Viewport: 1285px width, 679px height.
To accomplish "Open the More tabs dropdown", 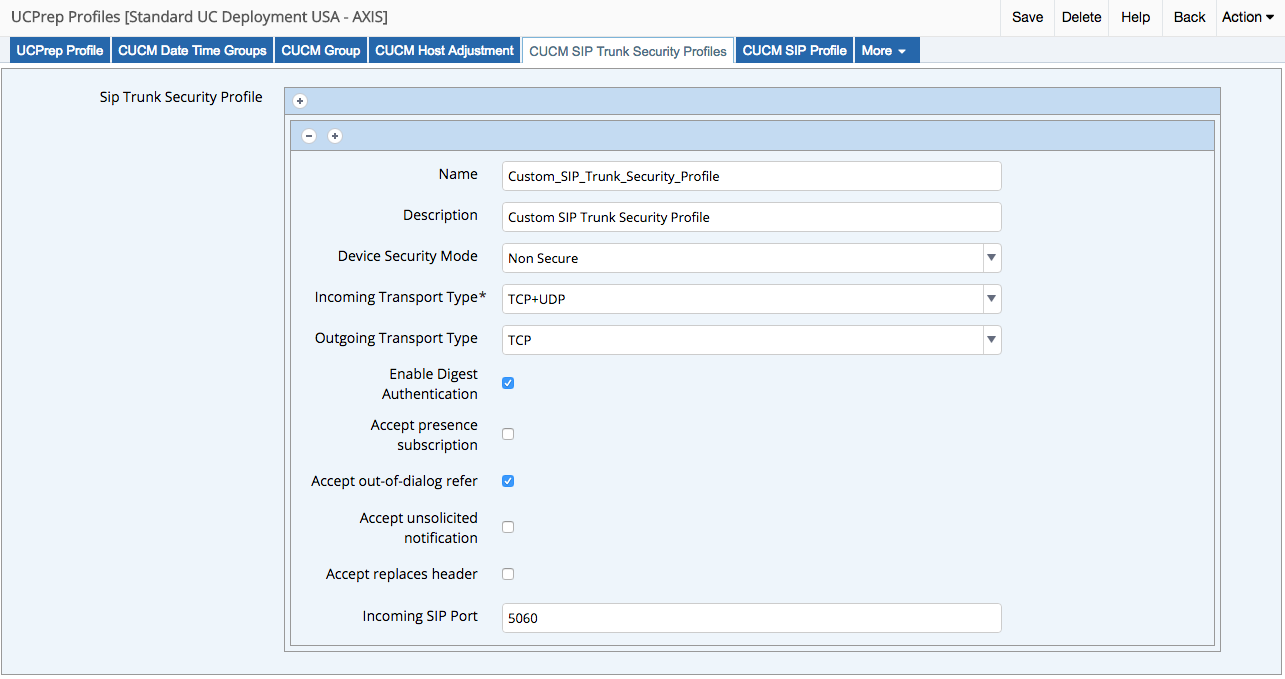I will point(886,51).
